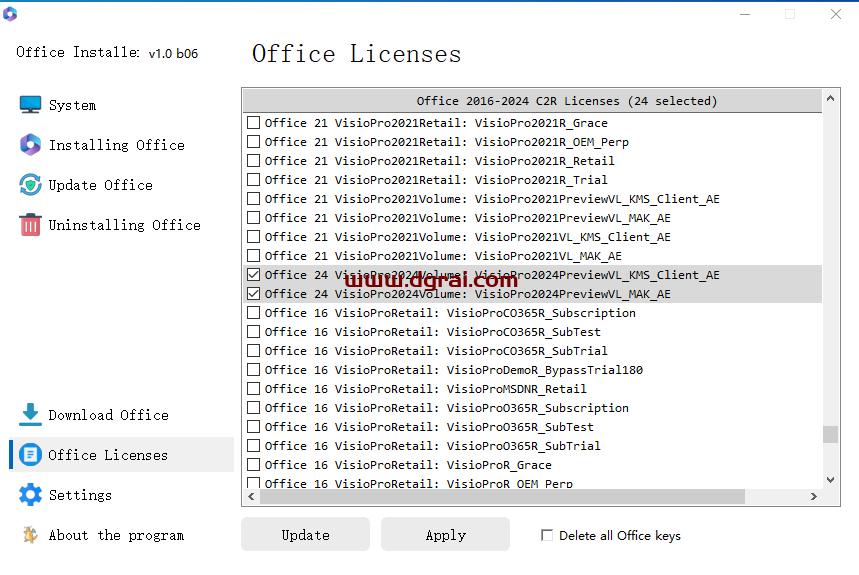This screenshot has width=859, height=575.
Task: Select VisioProCO365R_SubTrial row text
Action: pos(436,351)
